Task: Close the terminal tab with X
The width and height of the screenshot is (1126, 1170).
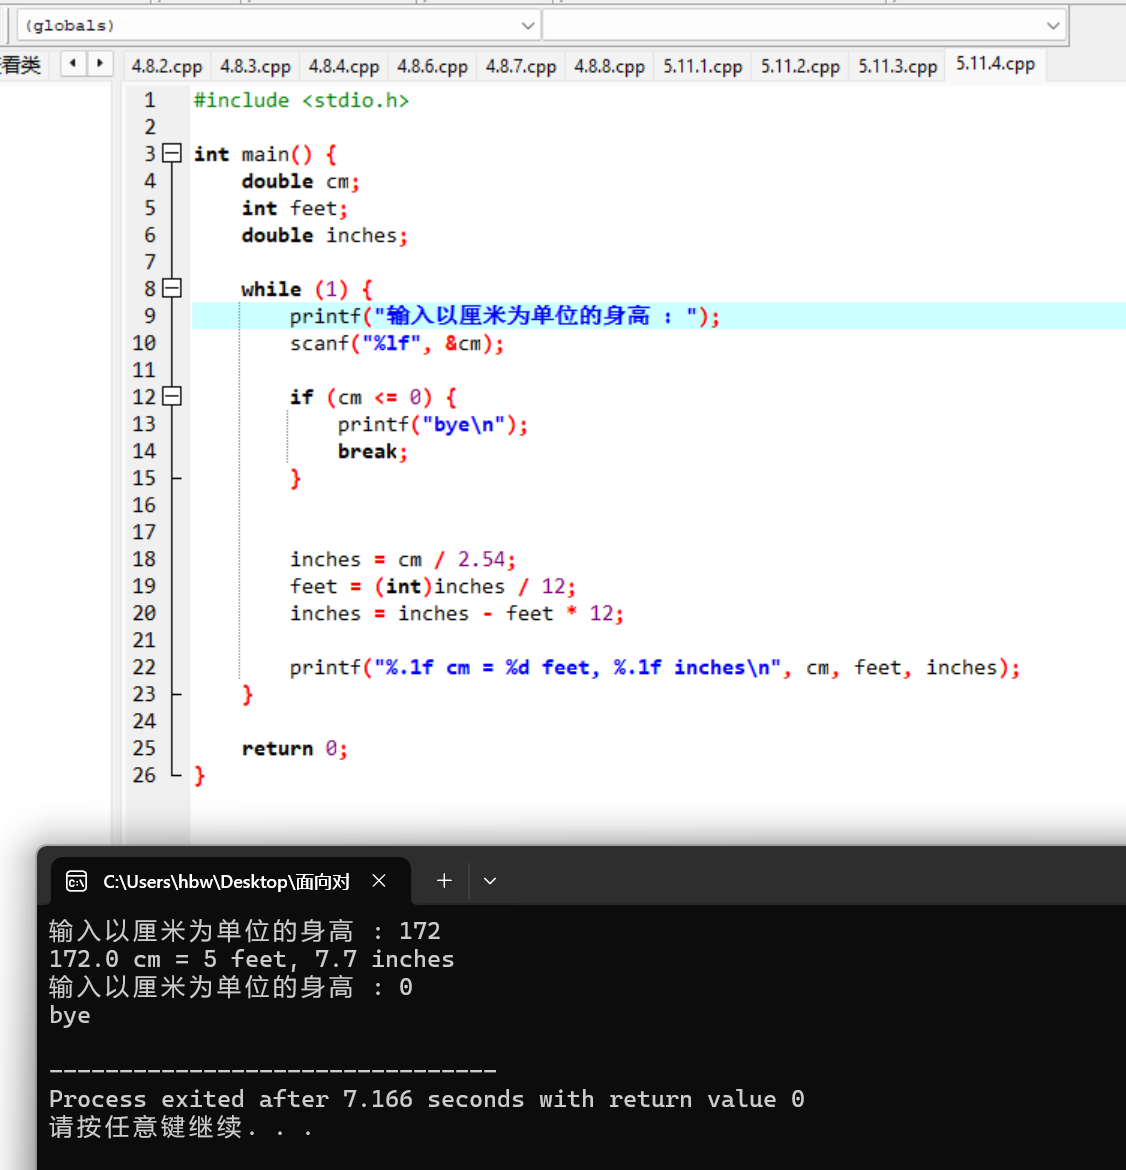Action: (x=379, y=881)
